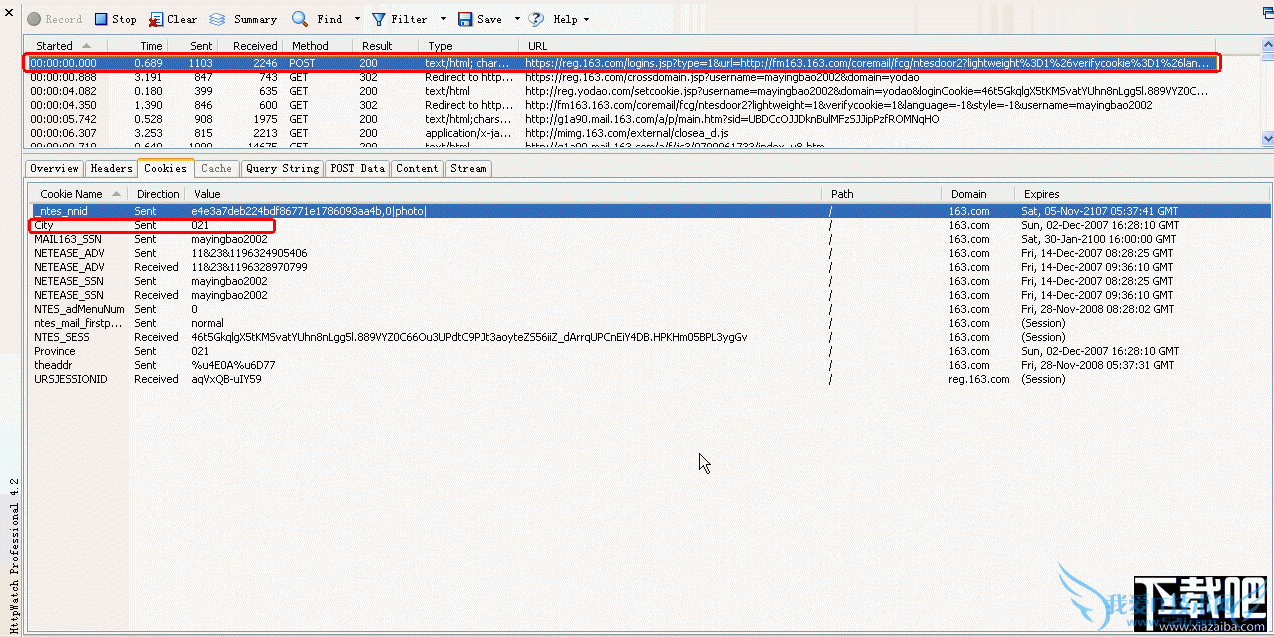Image resolution: width=1274 pixels, height=637 pixels.
Task: View the Query String tab
Action: (281, 168)
